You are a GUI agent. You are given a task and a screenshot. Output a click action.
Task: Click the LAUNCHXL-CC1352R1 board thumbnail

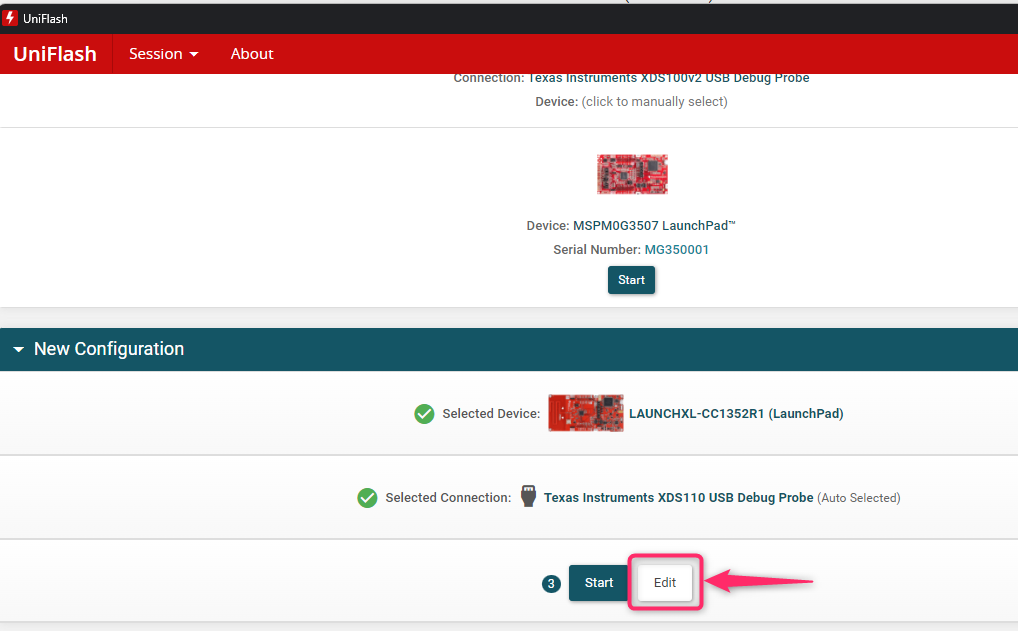[x=586, y=413]
